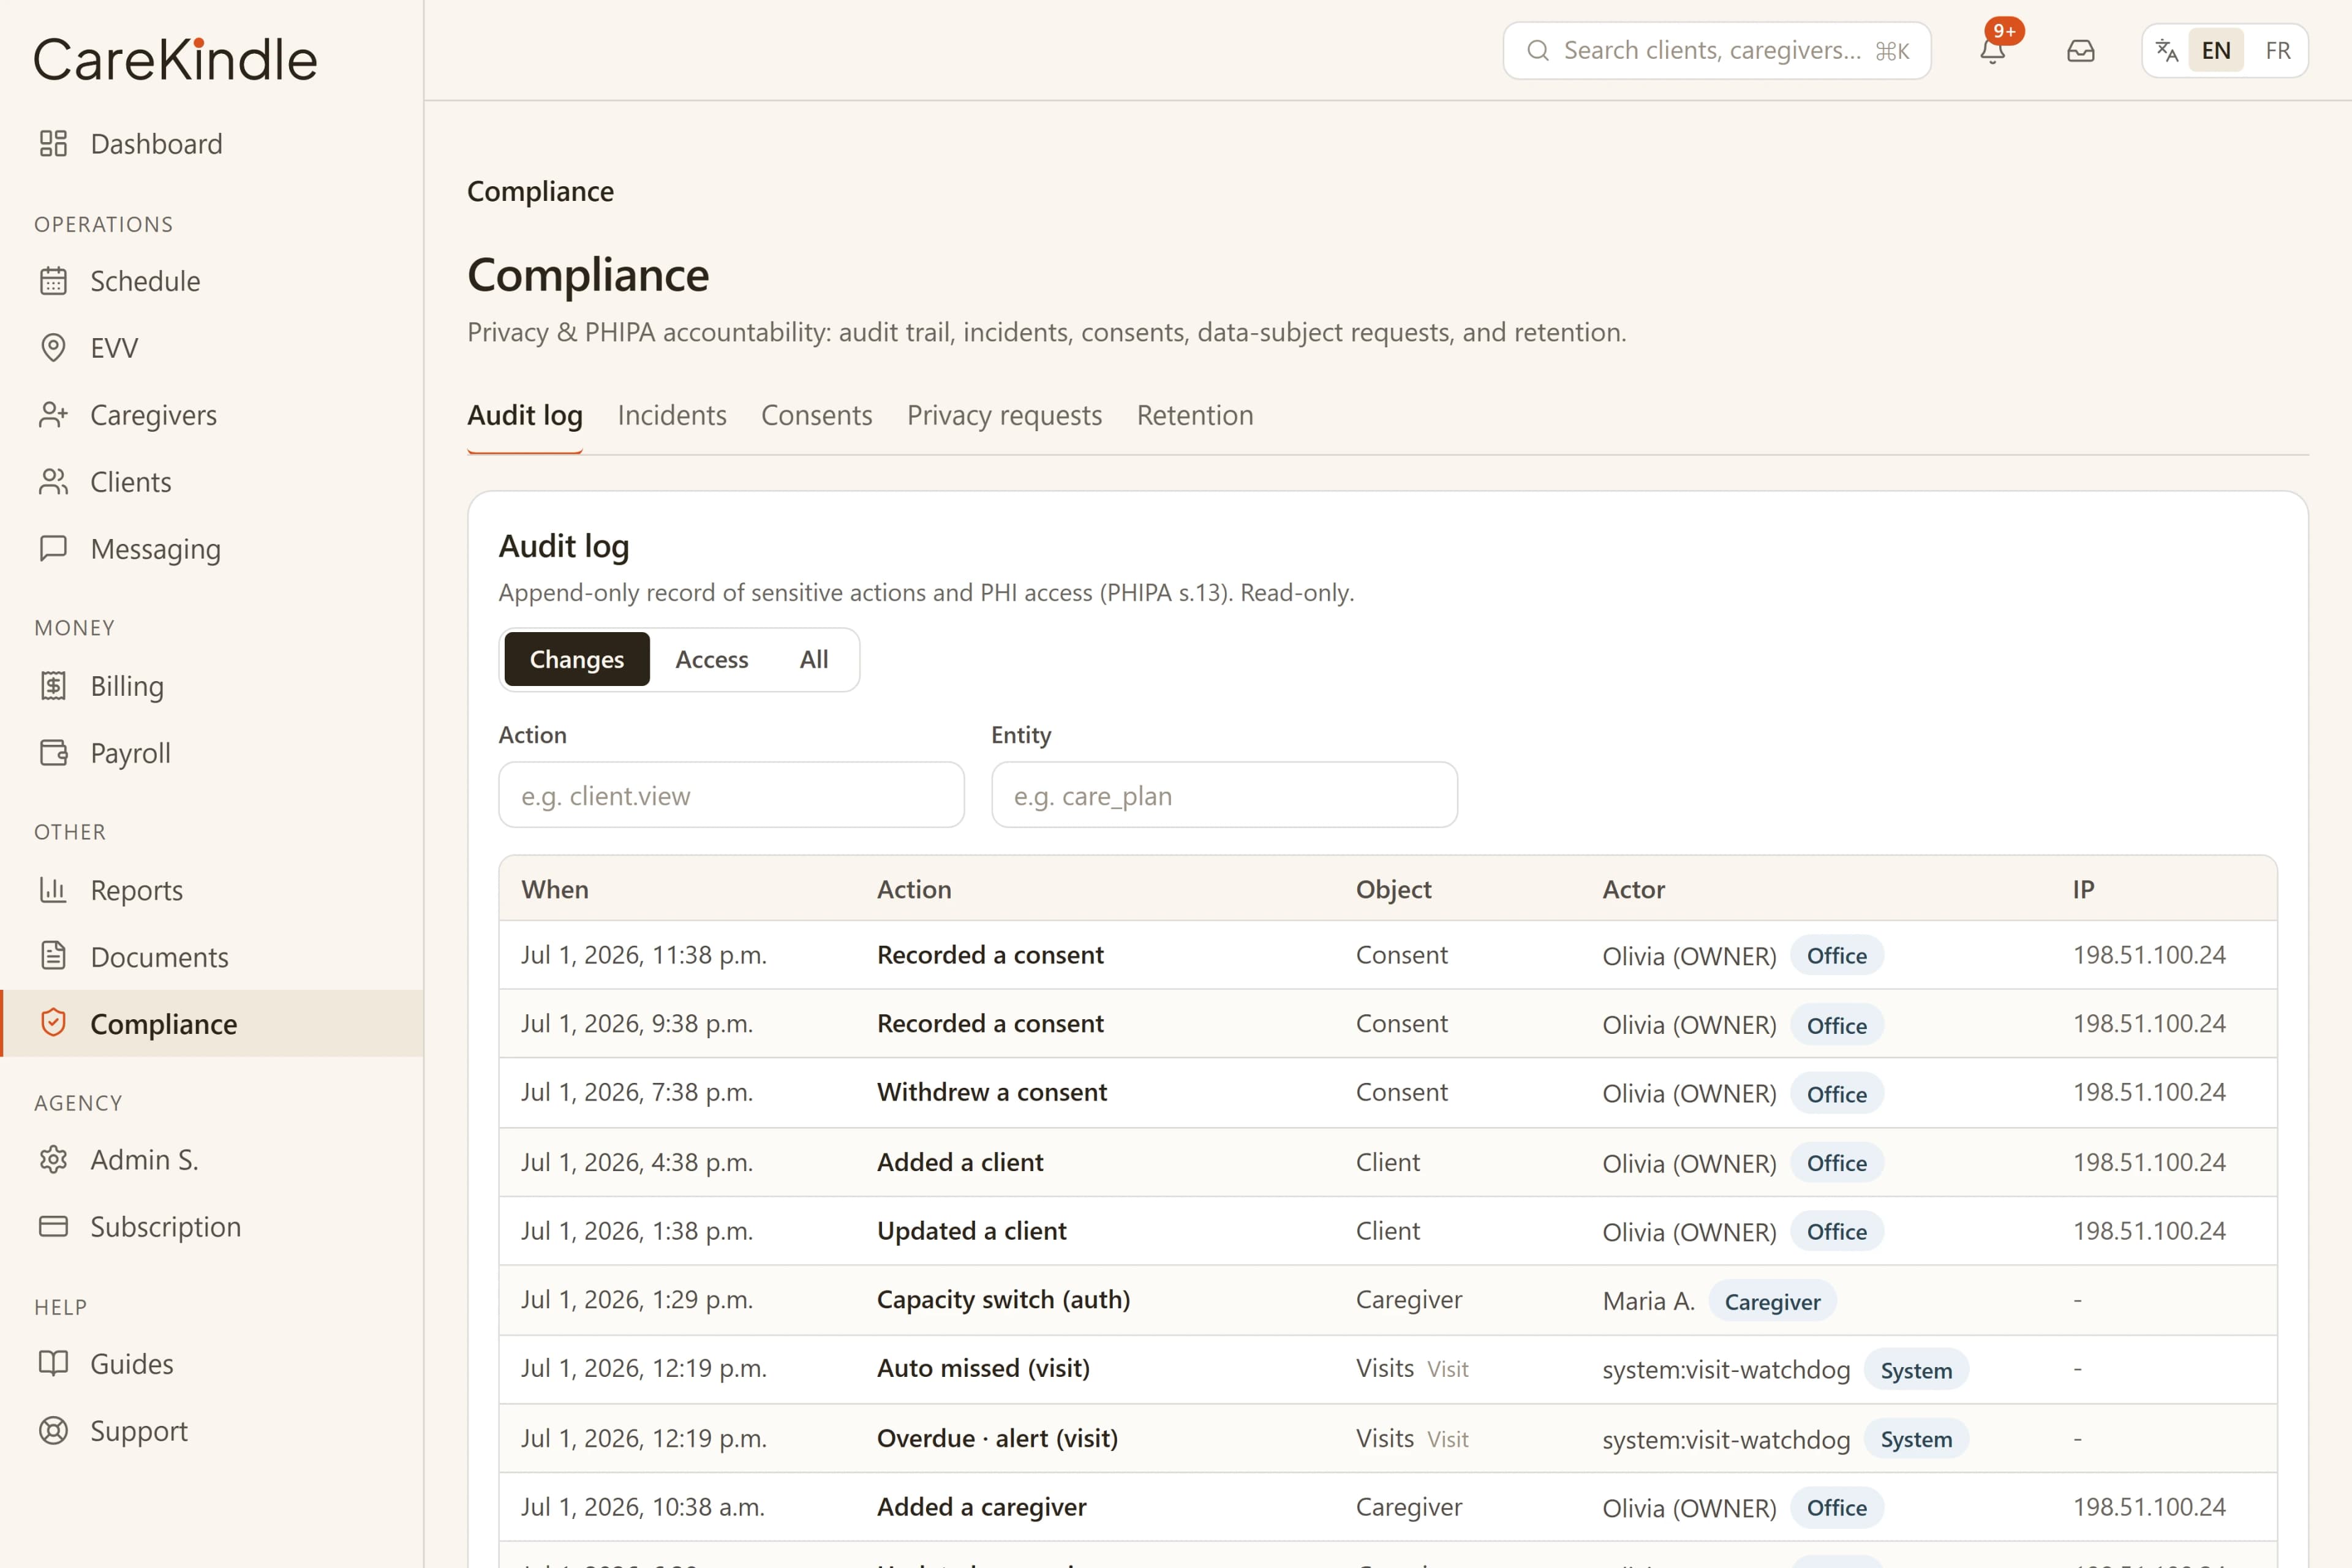The height and width of the screenshot is (1568, 2352).
Task: Click the Auto missed (visit) entry
Action: coord(983,1368)
